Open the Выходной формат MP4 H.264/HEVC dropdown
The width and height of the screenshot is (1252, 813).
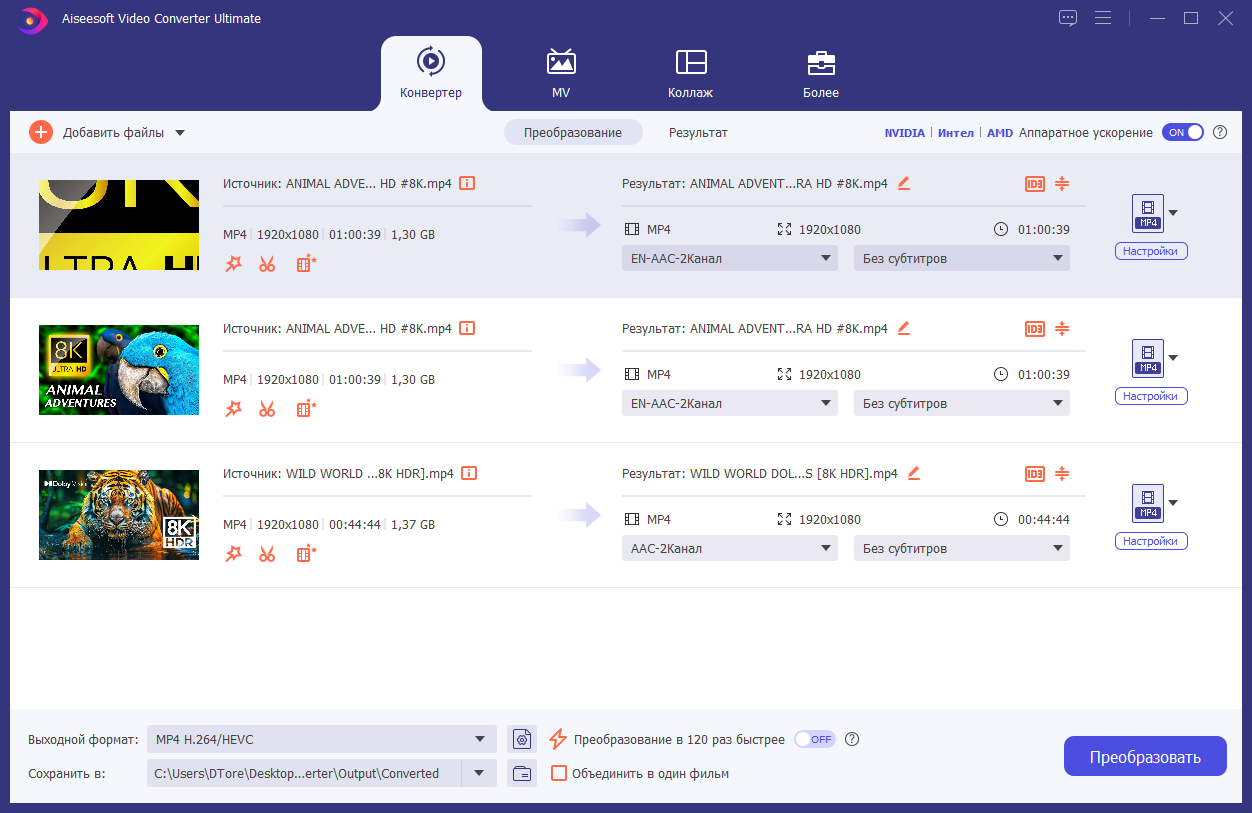pos(321,739)
